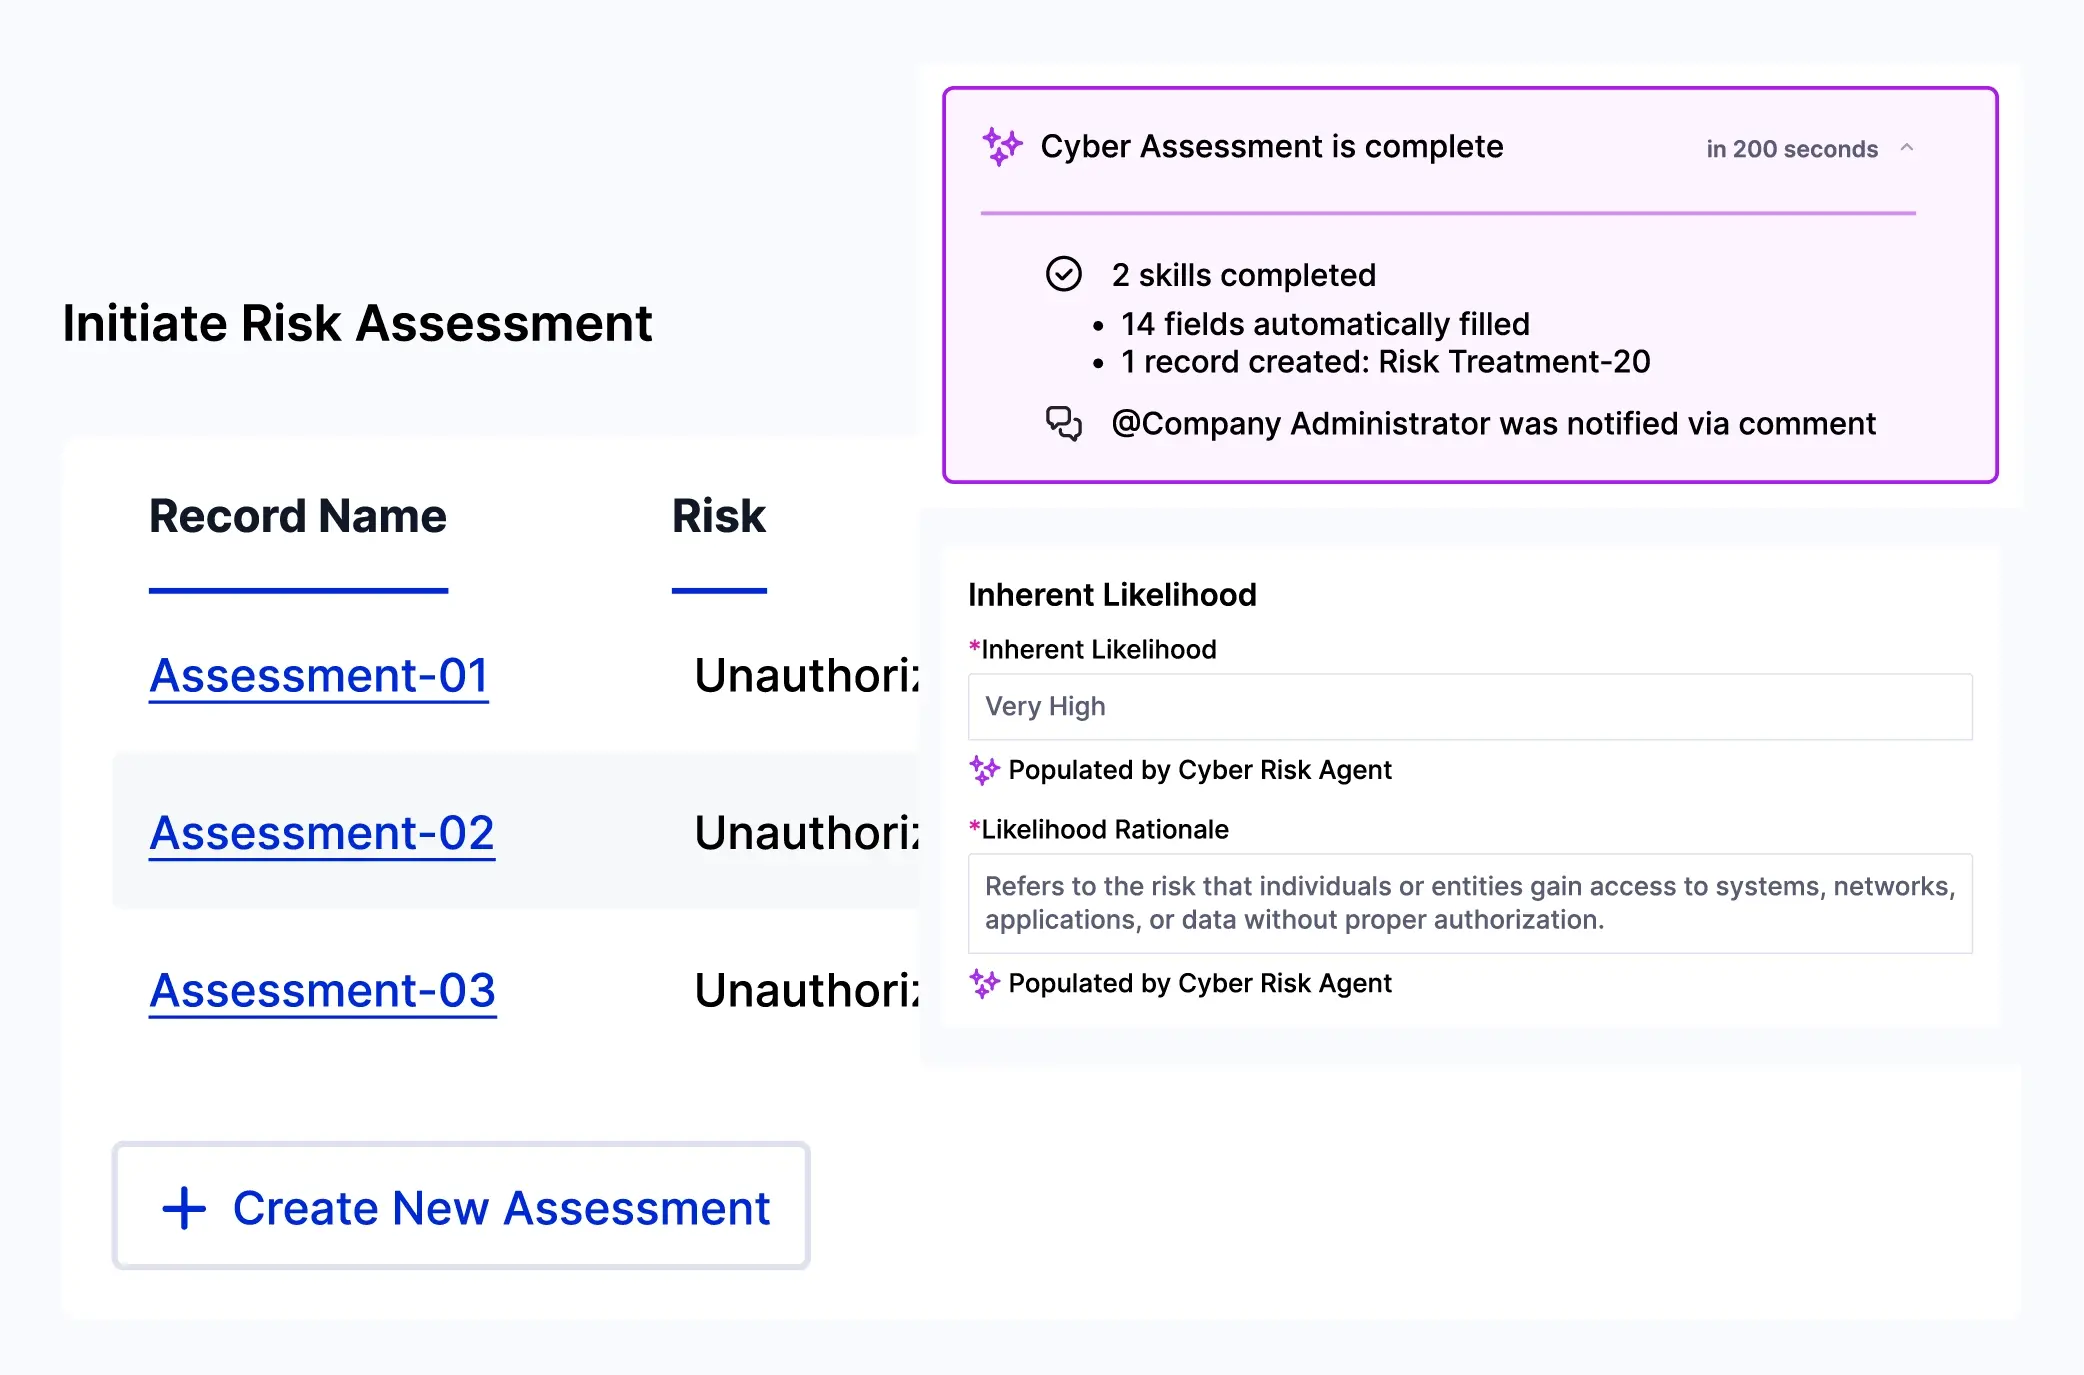Click the comment bubbles icon beside Company Administrator

1063,423
